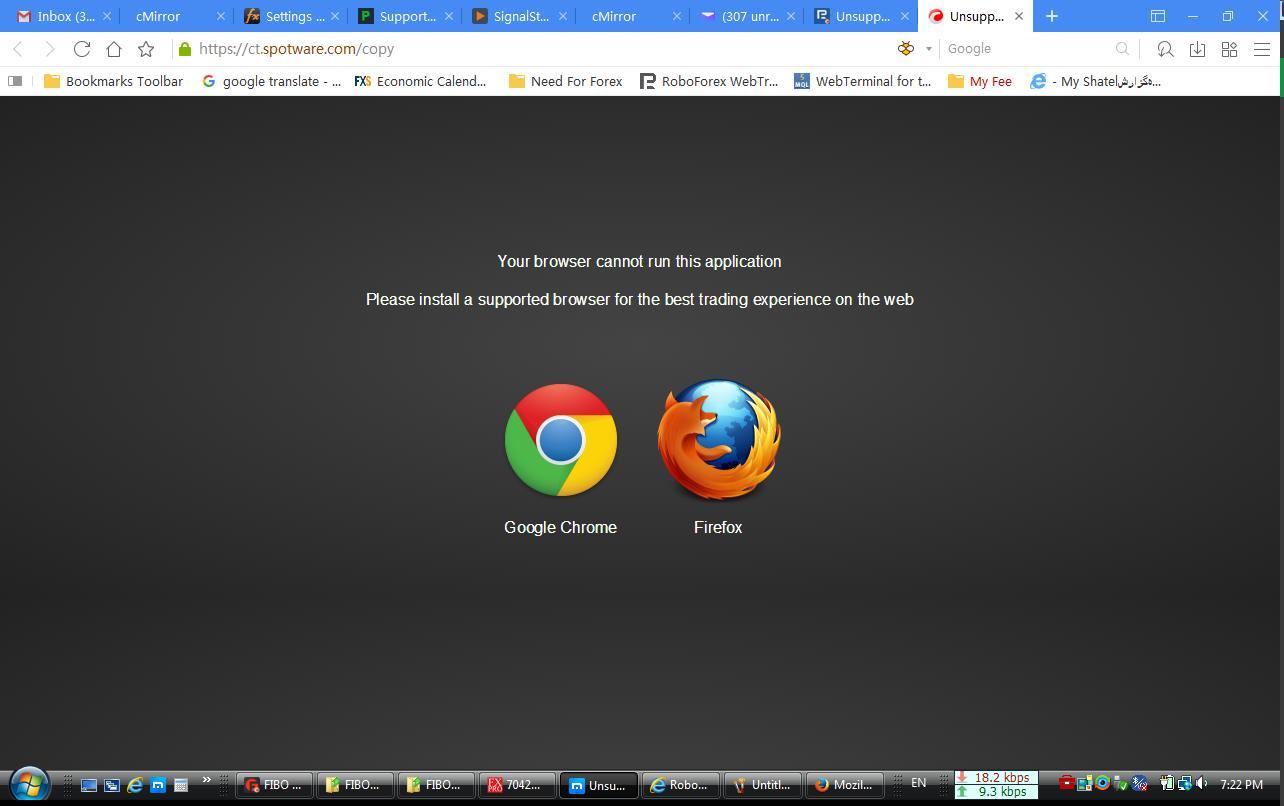Close the SignalStart tab
Screen dimensions: 1284x806
coord(563,16)
